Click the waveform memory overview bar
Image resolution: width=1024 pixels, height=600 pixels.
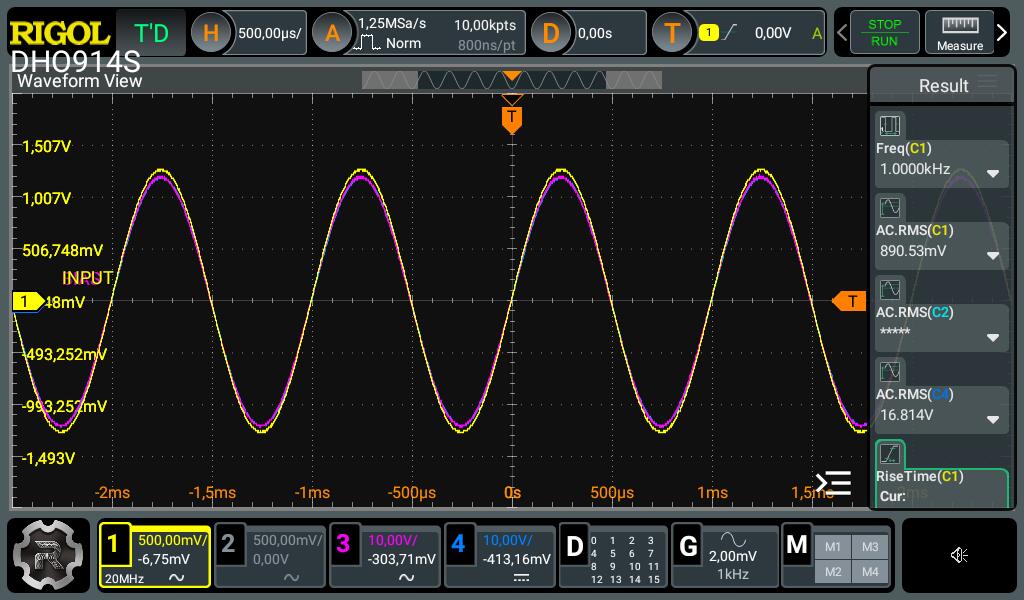click(511, 80)
